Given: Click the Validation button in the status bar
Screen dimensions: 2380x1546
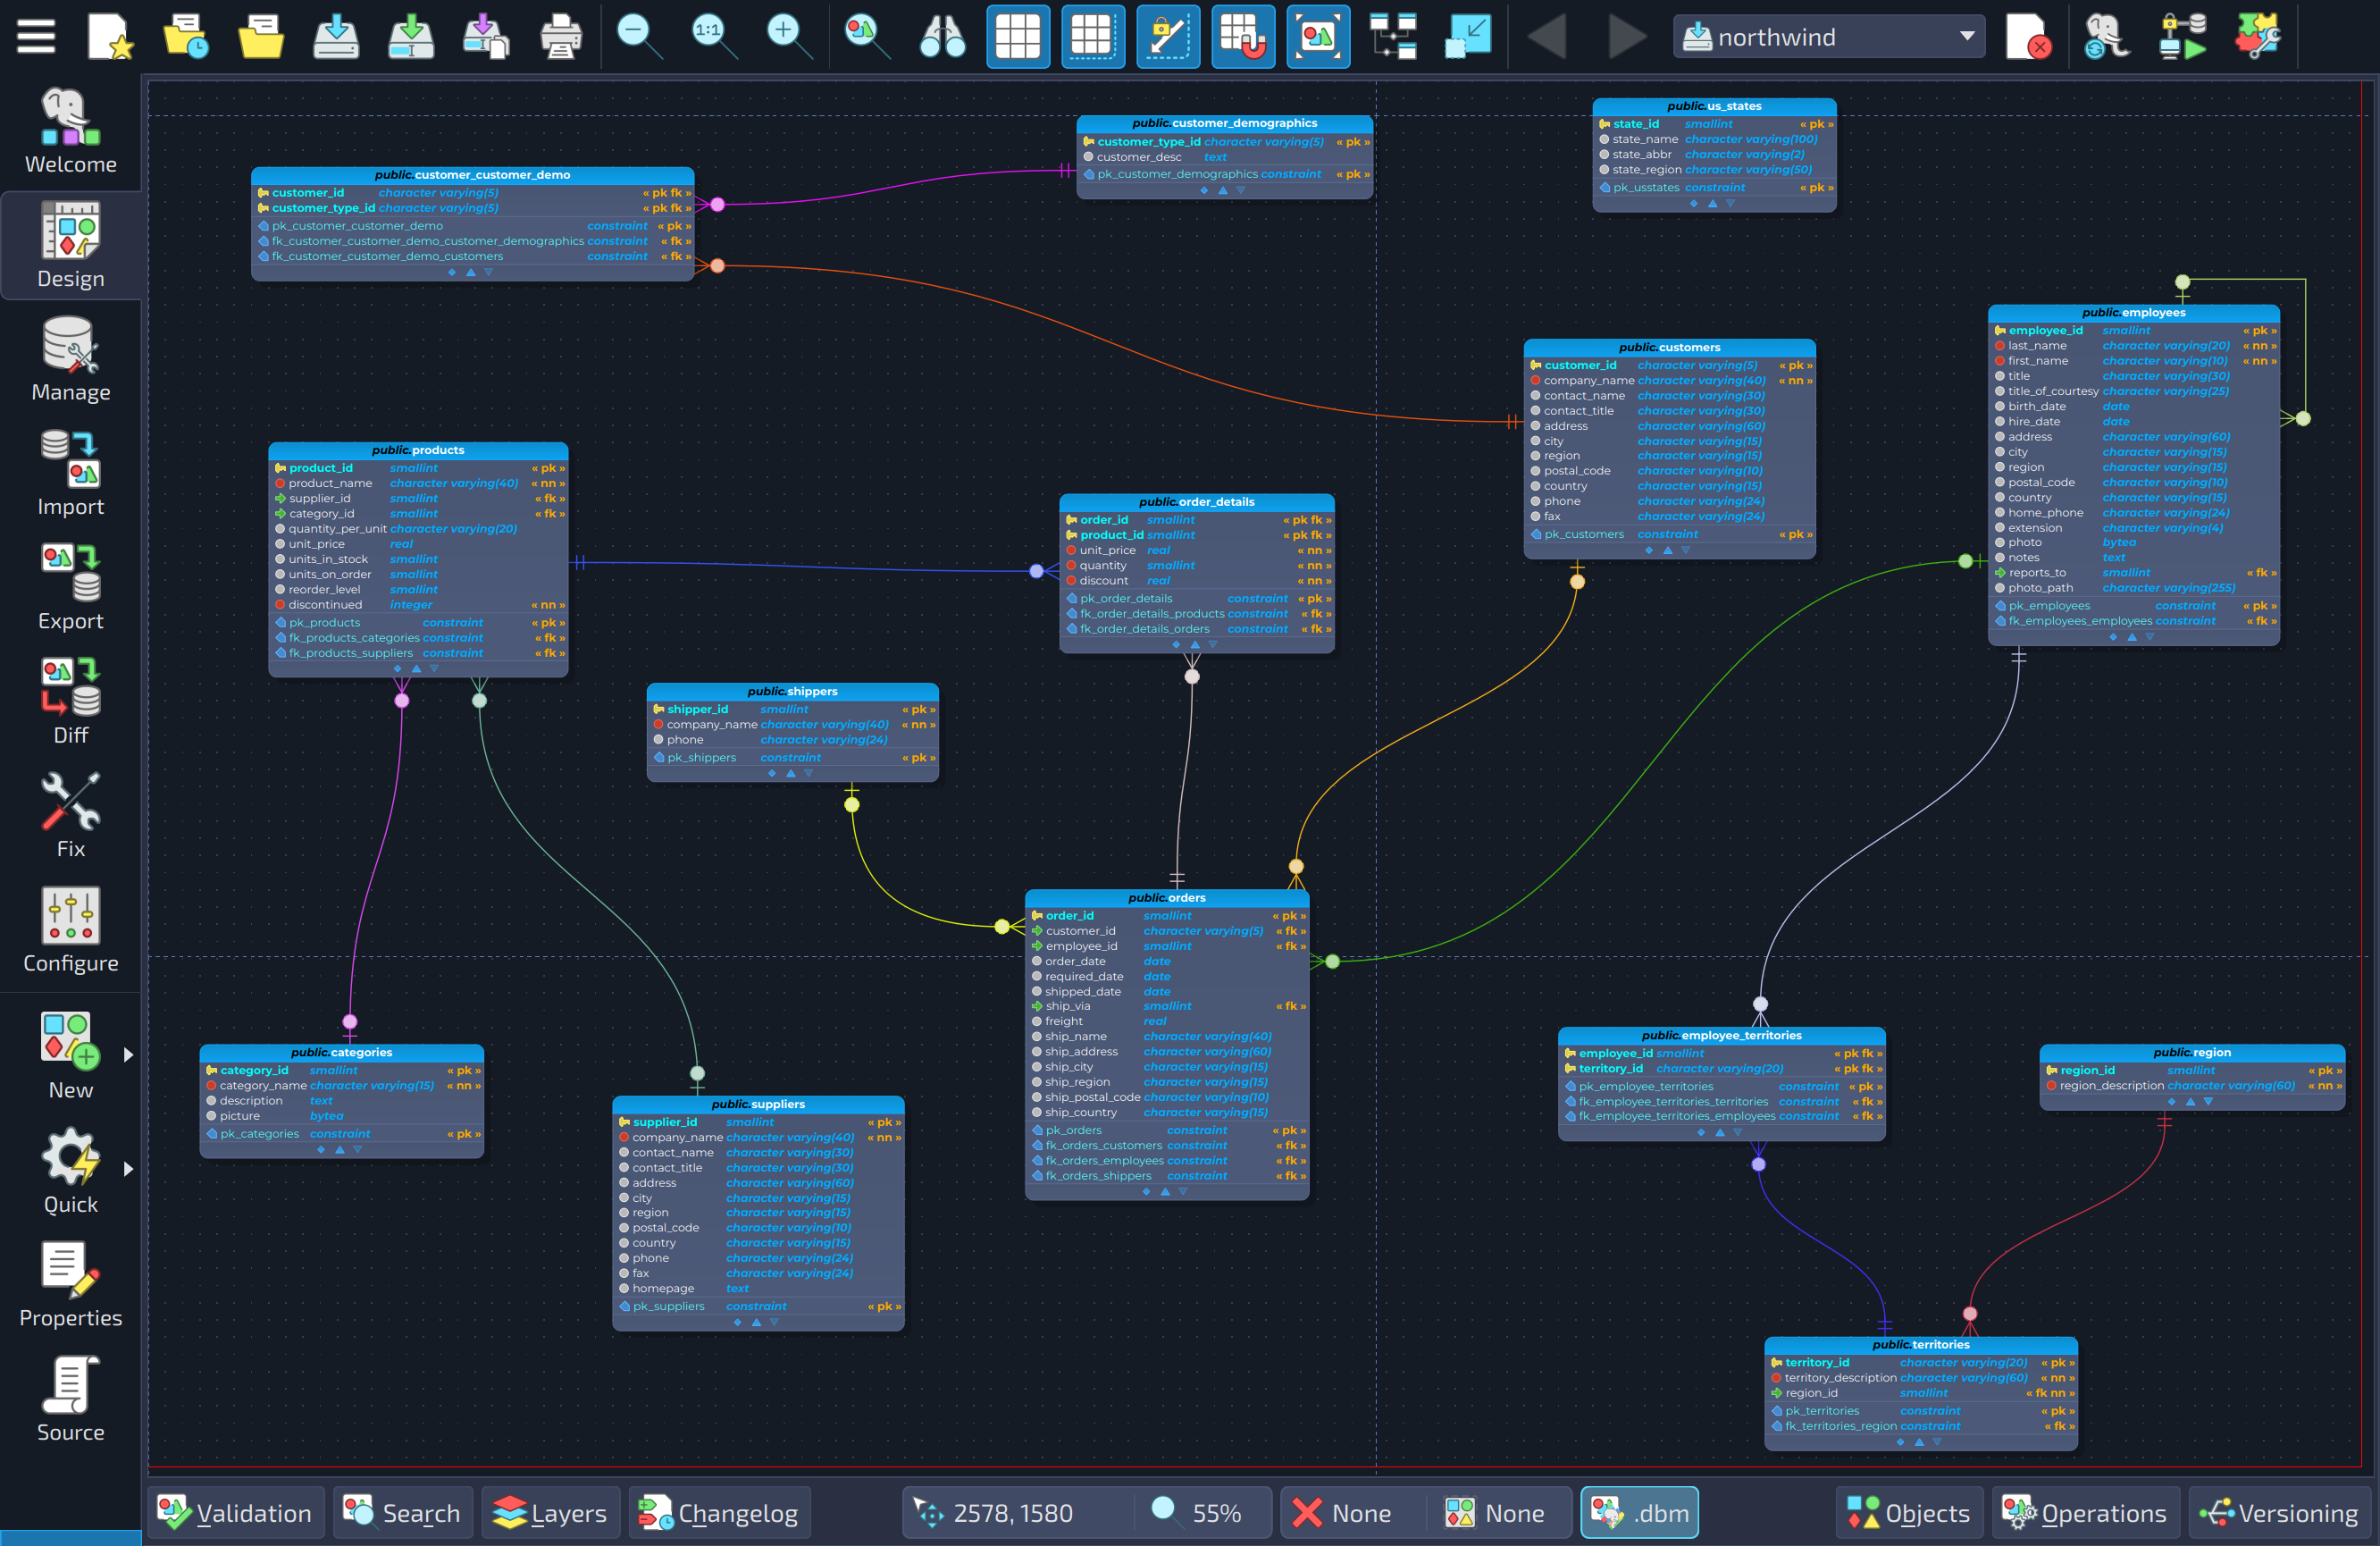Looking at the screenshot, I should pos(236,1513).
